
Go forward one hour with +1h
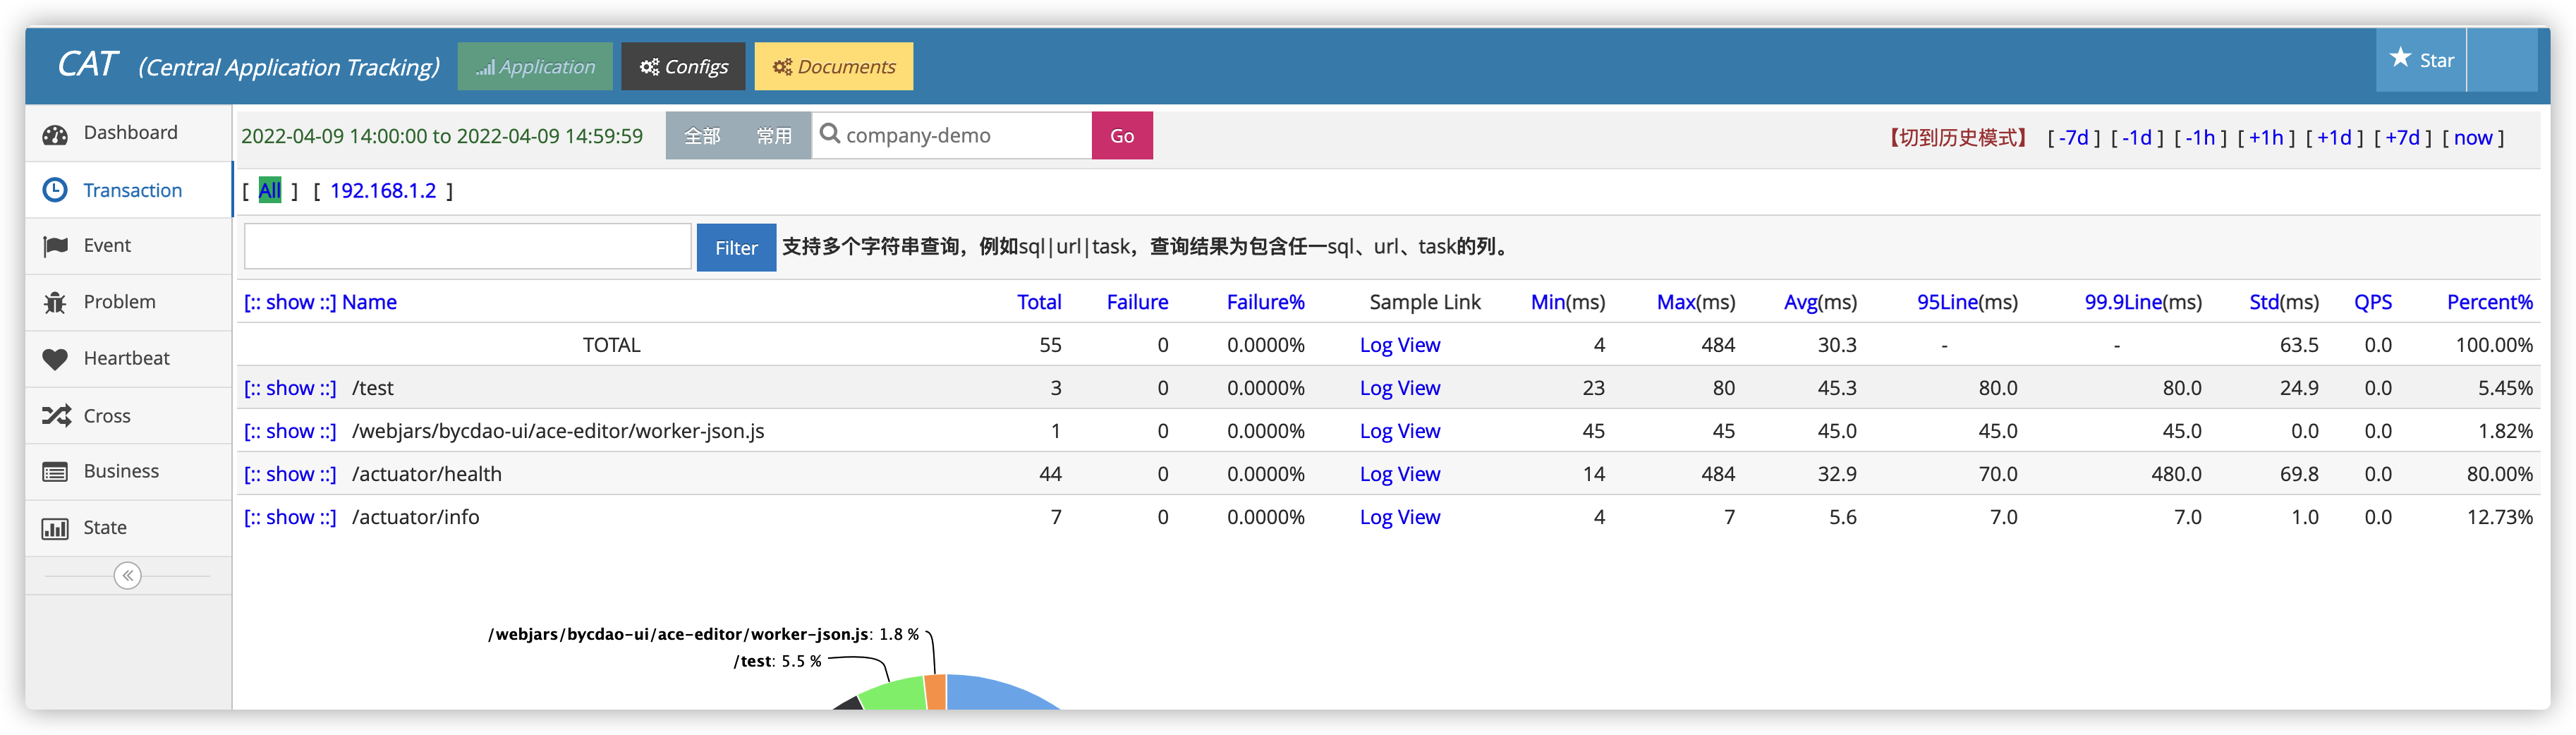coord(2266,138)
